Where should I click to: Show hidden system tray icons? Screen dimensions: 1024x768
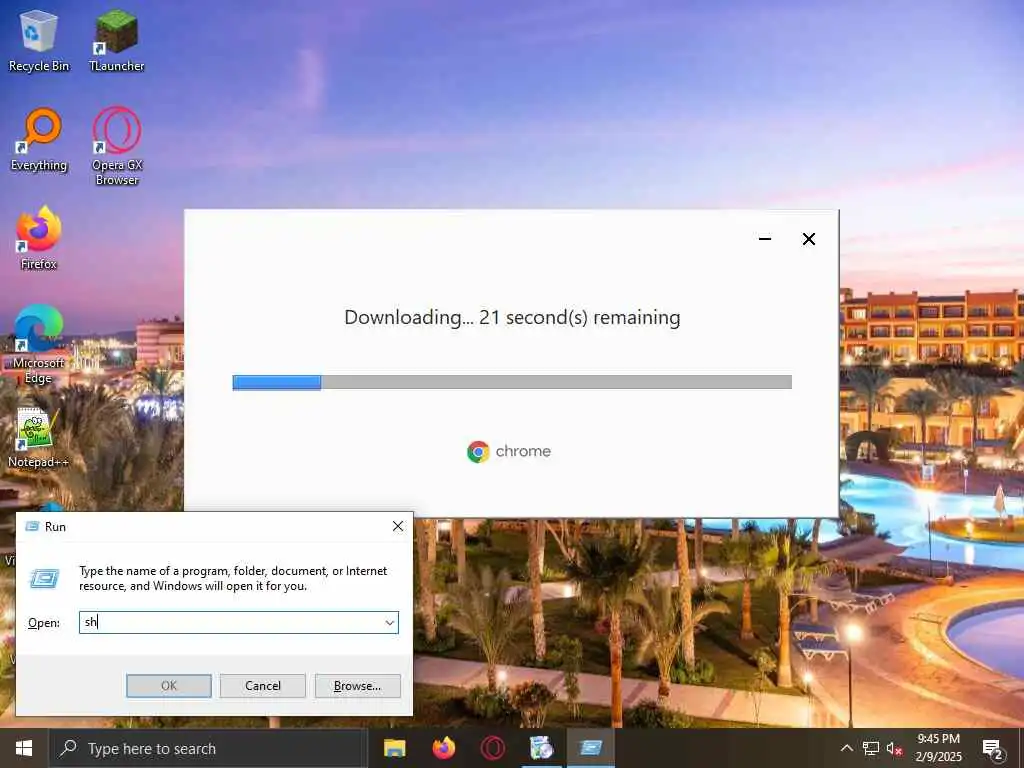click(x=846, y=748)
